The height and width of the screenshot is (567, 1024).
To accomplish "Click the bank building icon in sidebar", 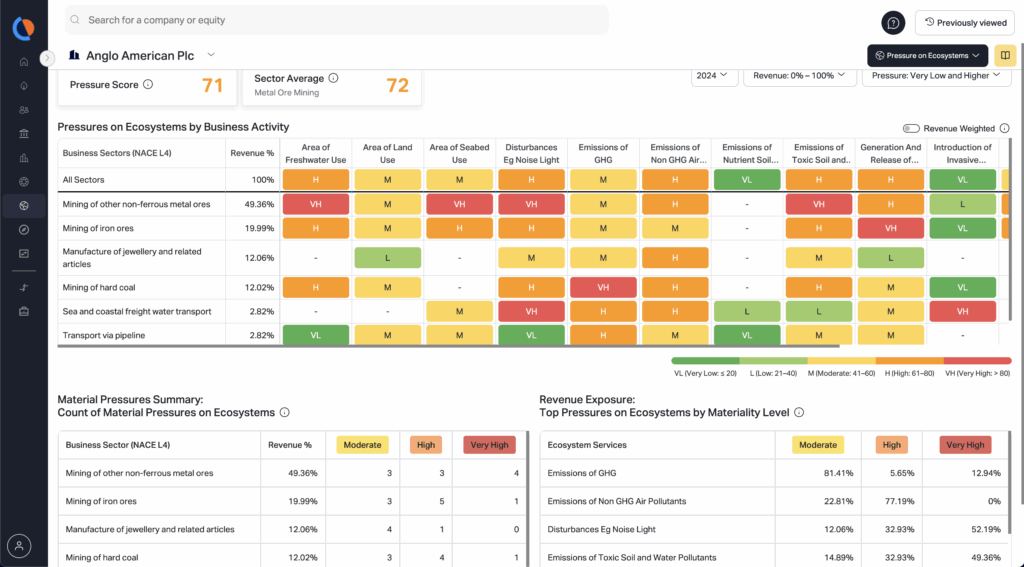I will 23,134.
